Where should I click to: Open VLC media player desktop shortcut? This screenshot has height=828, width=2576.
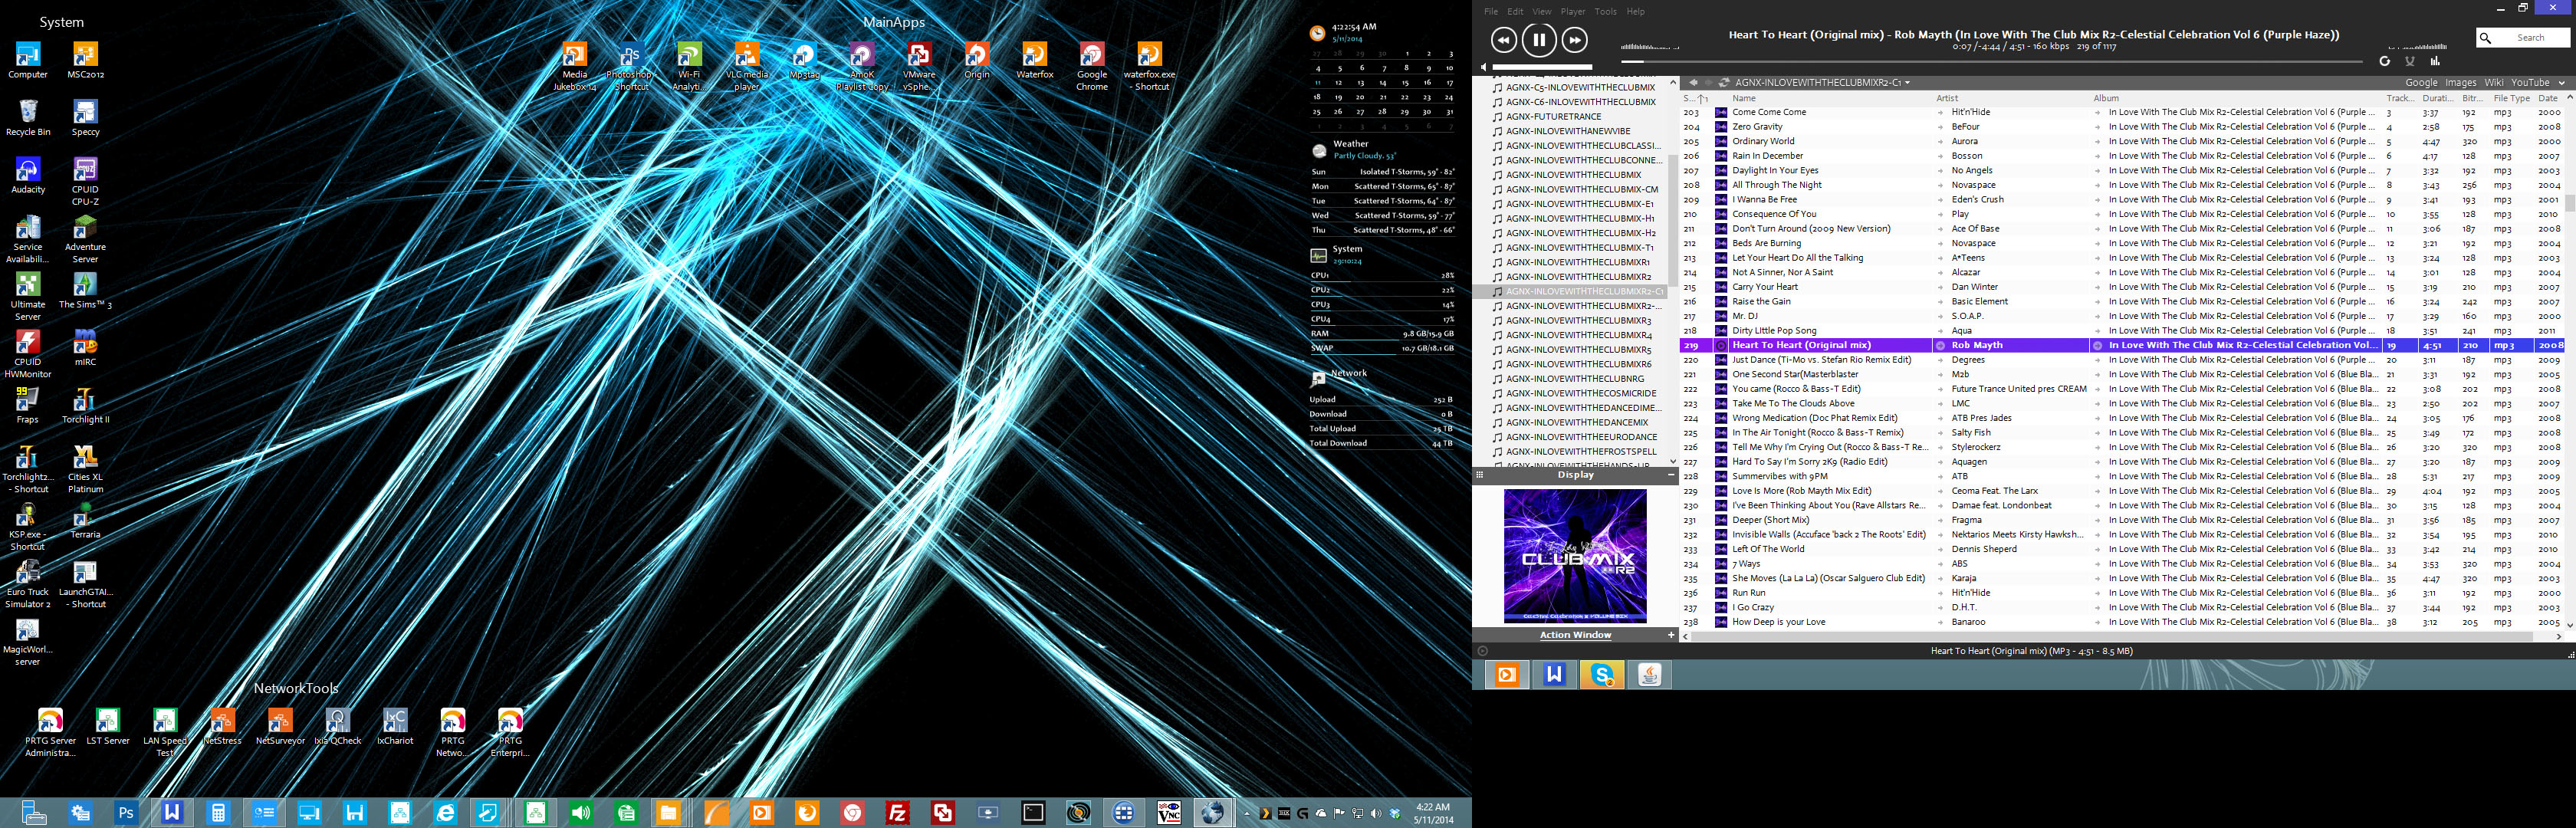747,67
